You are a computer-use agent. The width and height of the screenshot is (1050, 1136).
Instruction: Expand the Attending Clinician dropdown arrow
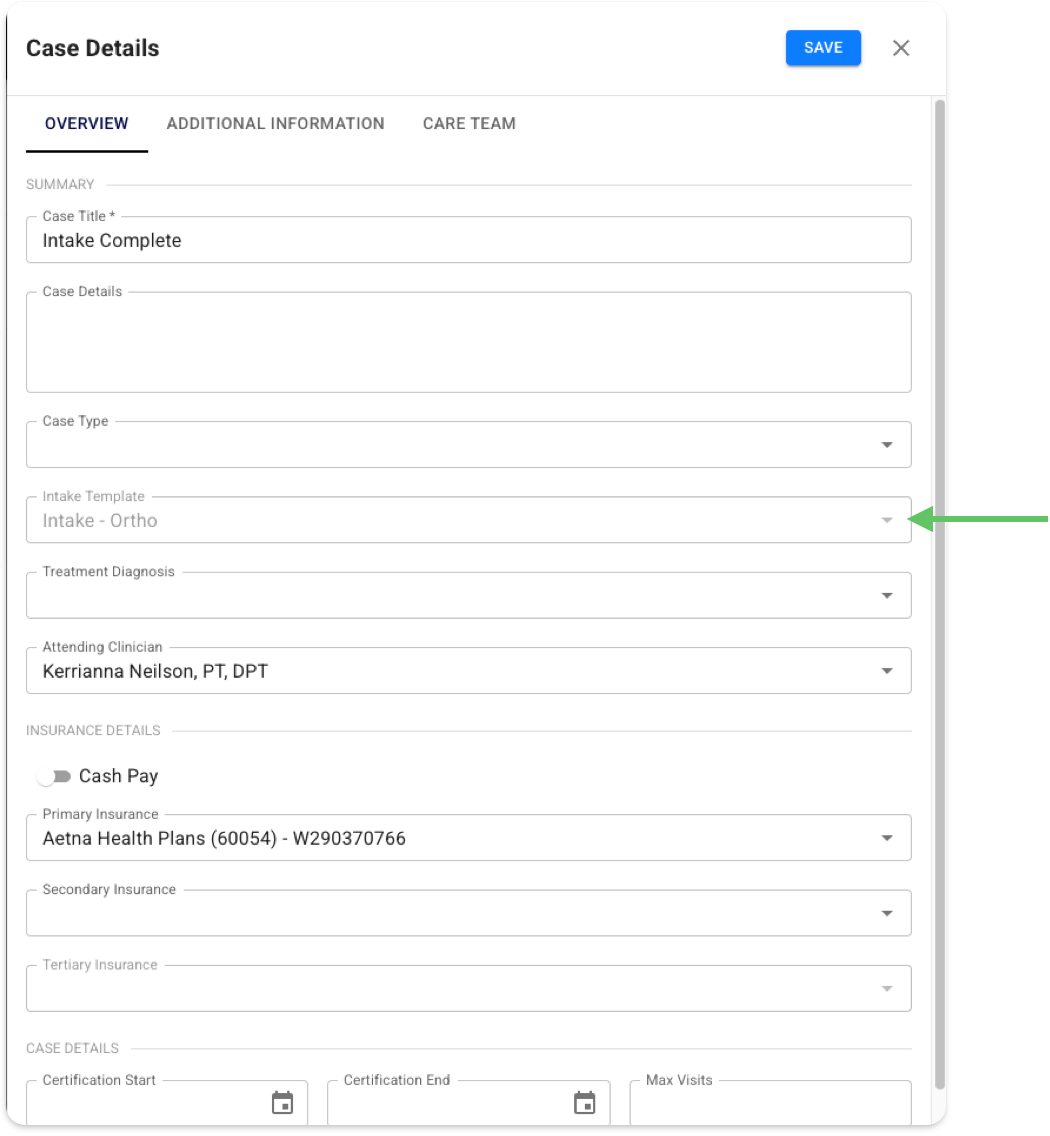(x=886, y=671)
